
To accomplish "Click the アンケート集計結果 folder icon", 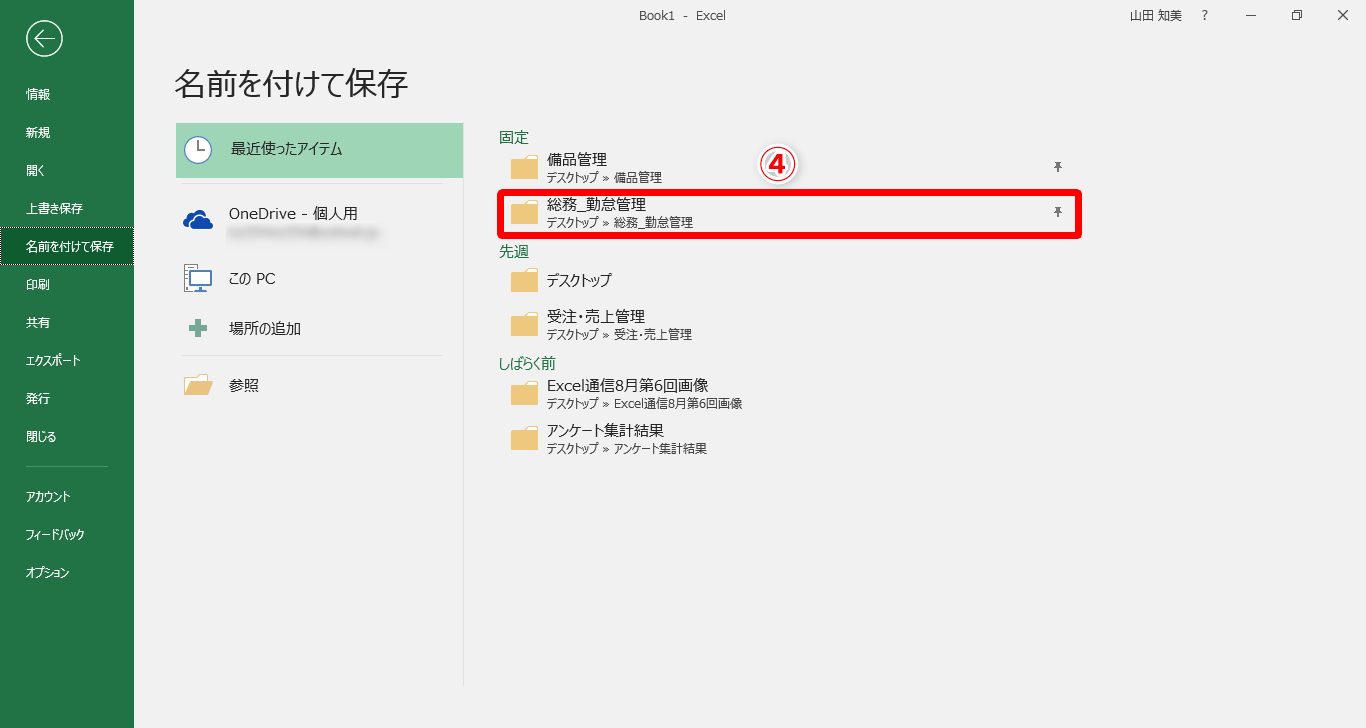I will click(524, 438).
